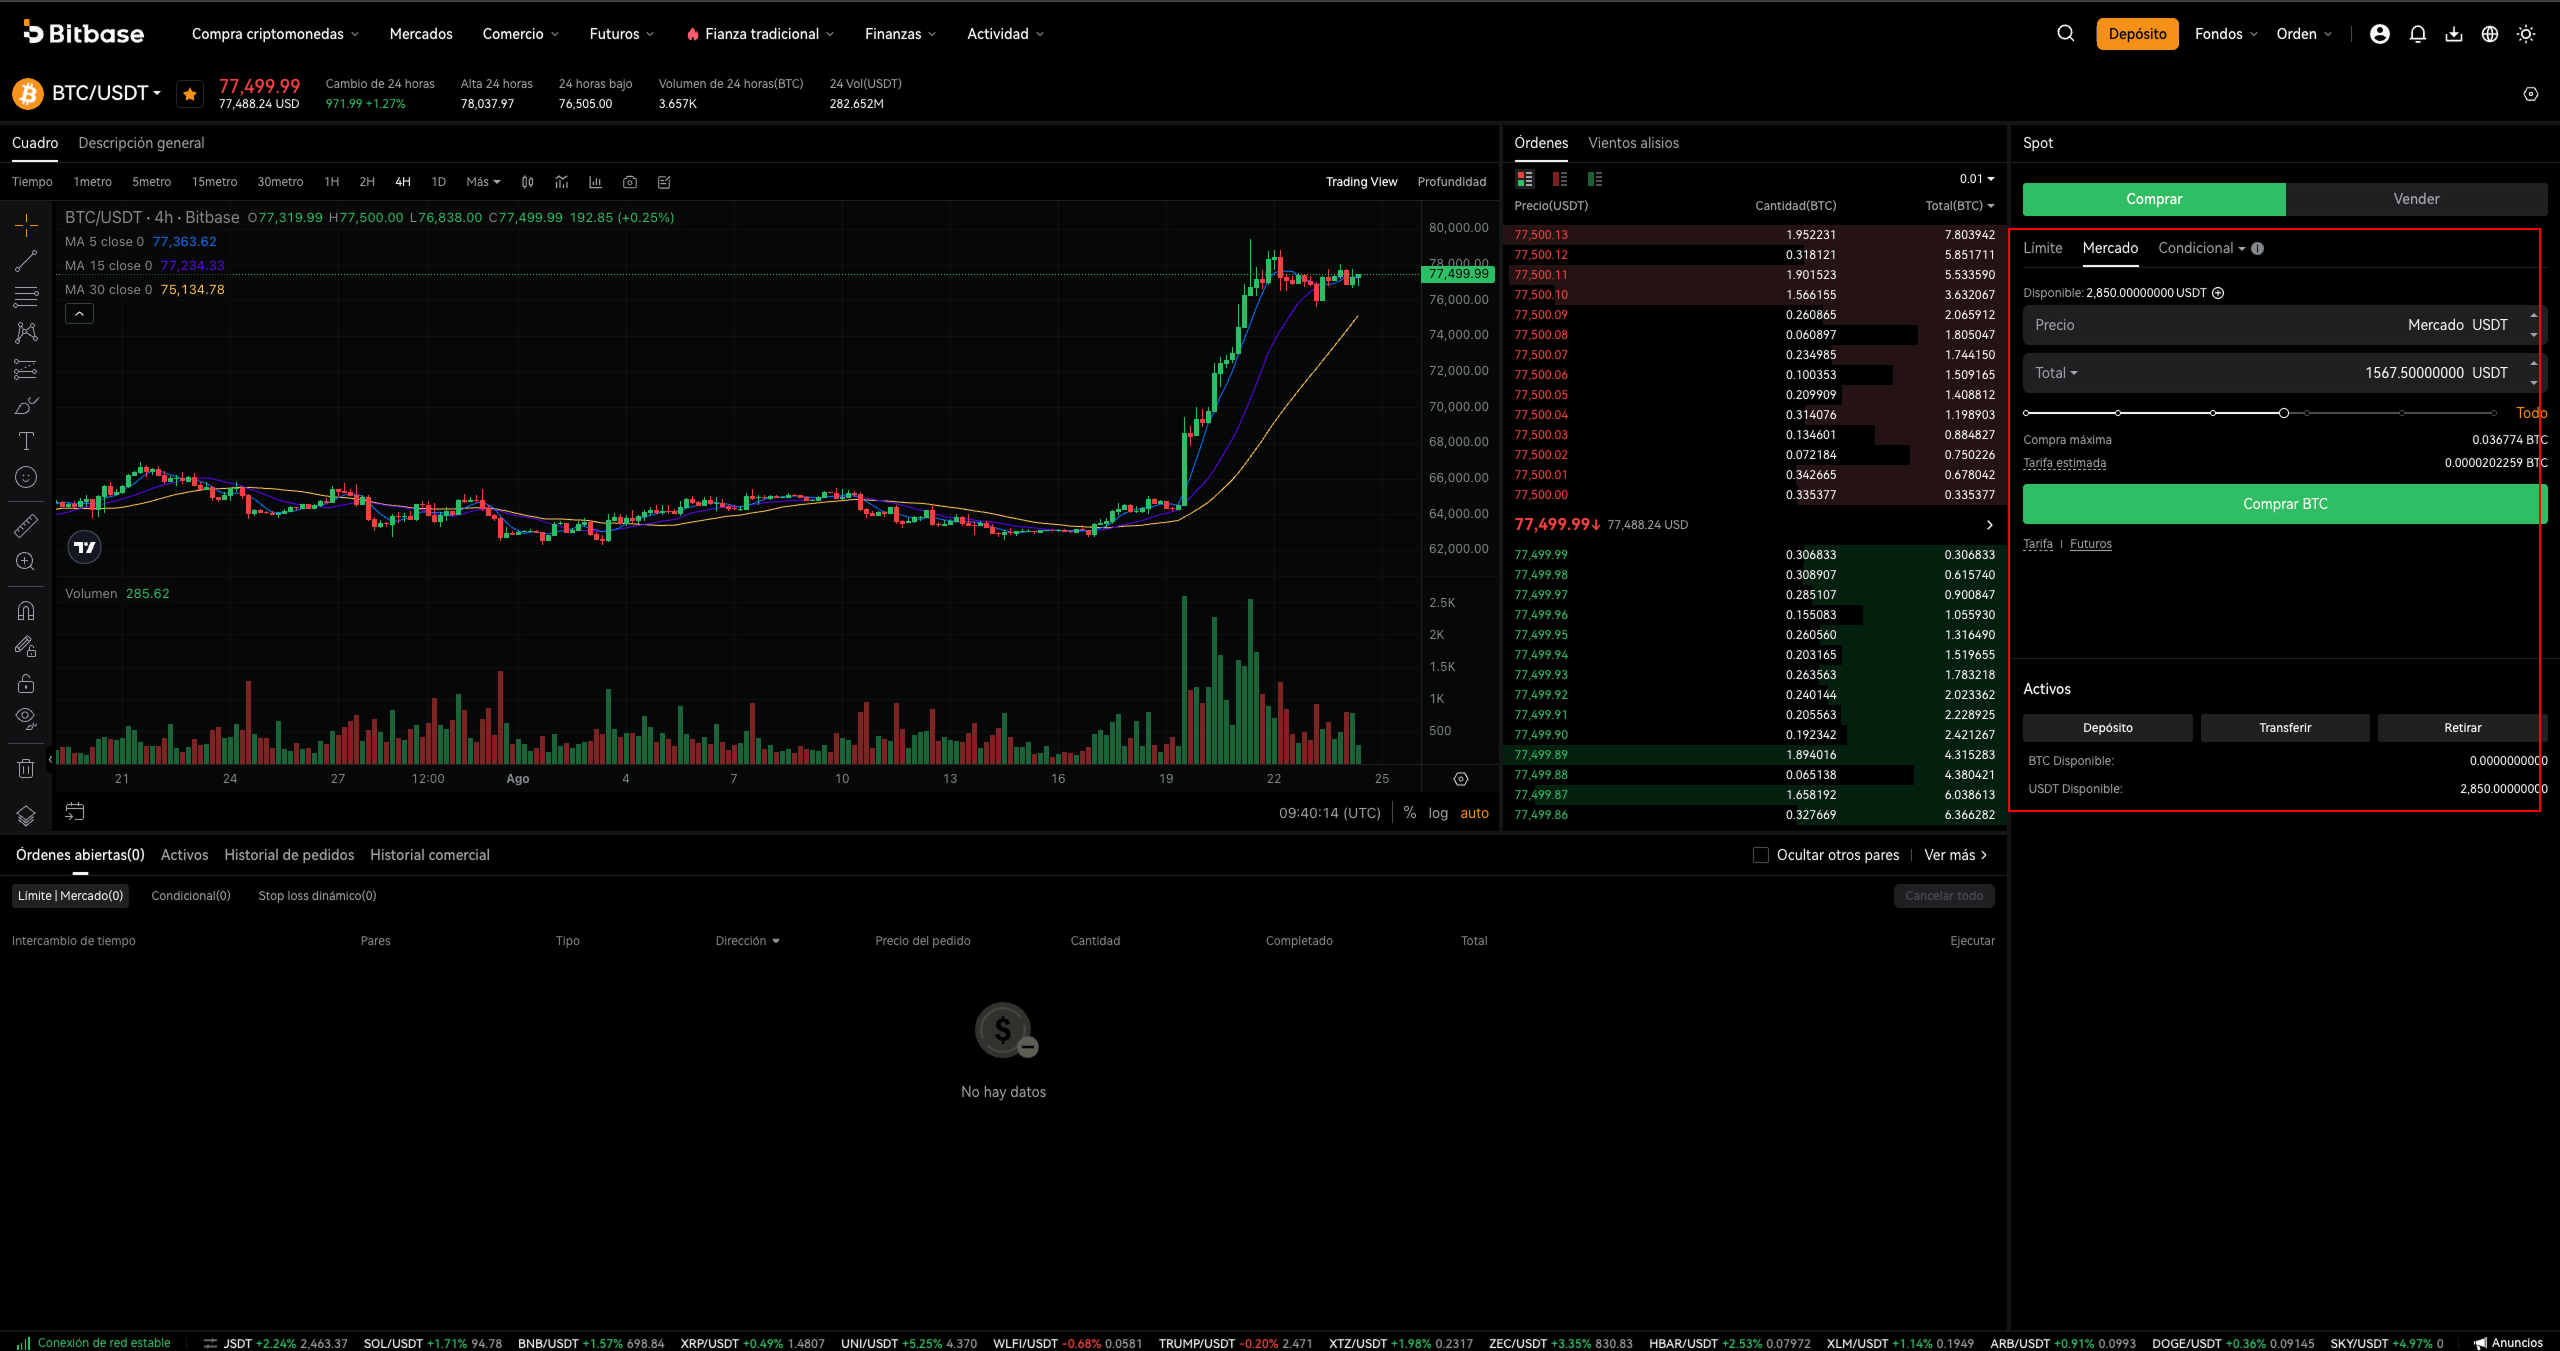This screenshot has width=2560, height=1351.
Task: Open the notifications bell
Action: (2418, 34)
